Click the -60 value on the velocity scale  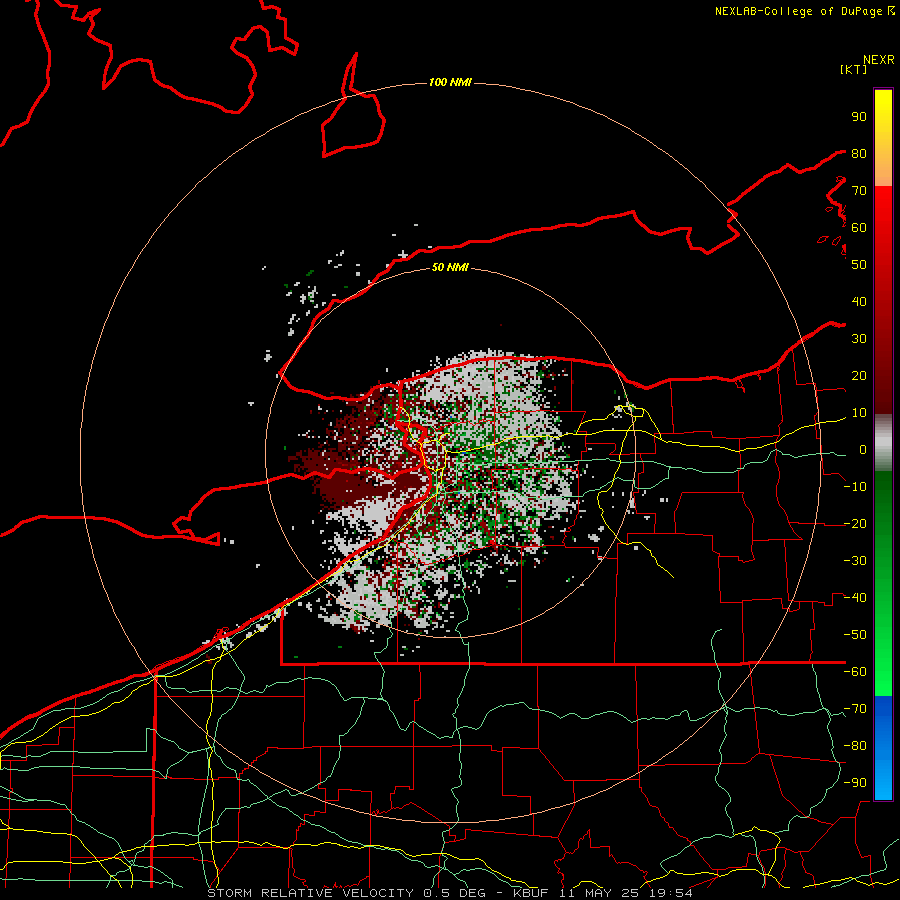click(855, 672)
